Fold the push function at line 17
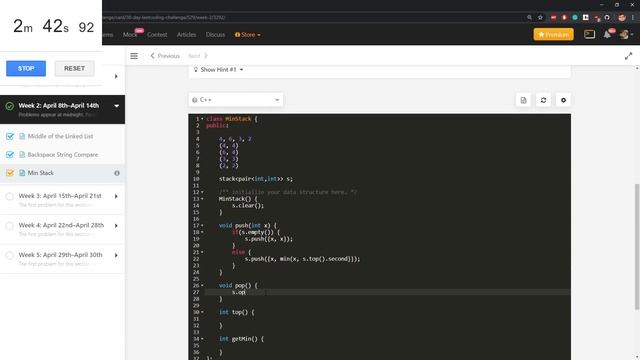The height and width of the screenshot is (360, 640). (202, 225)
